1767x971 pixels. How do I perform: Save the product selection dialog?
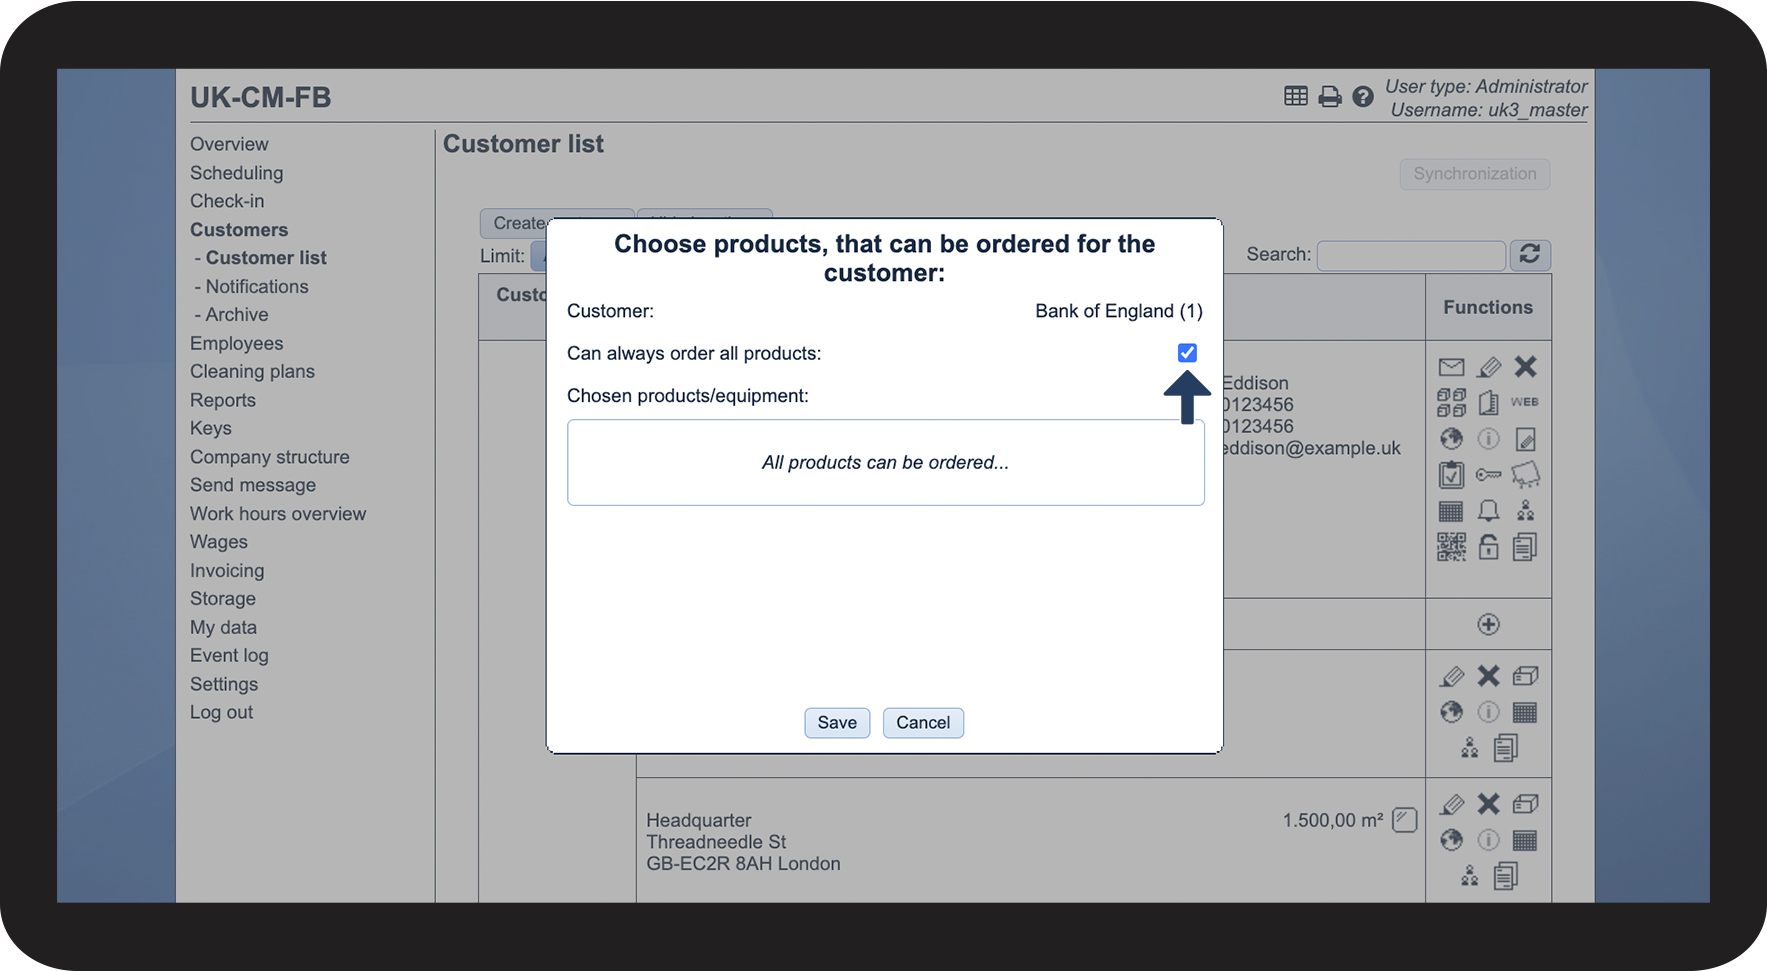837,723
